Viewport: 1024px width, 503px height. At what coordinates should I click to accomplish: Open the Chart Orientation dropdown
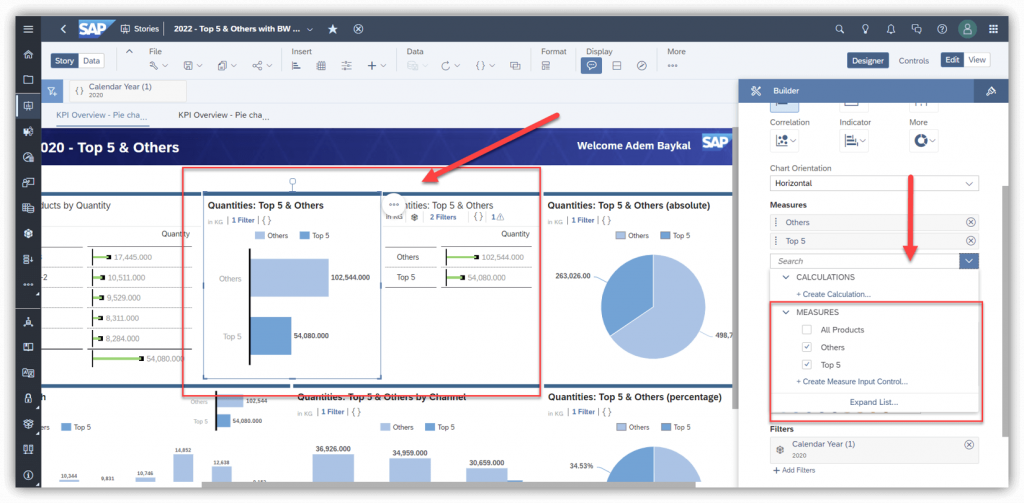click(874, 184)
